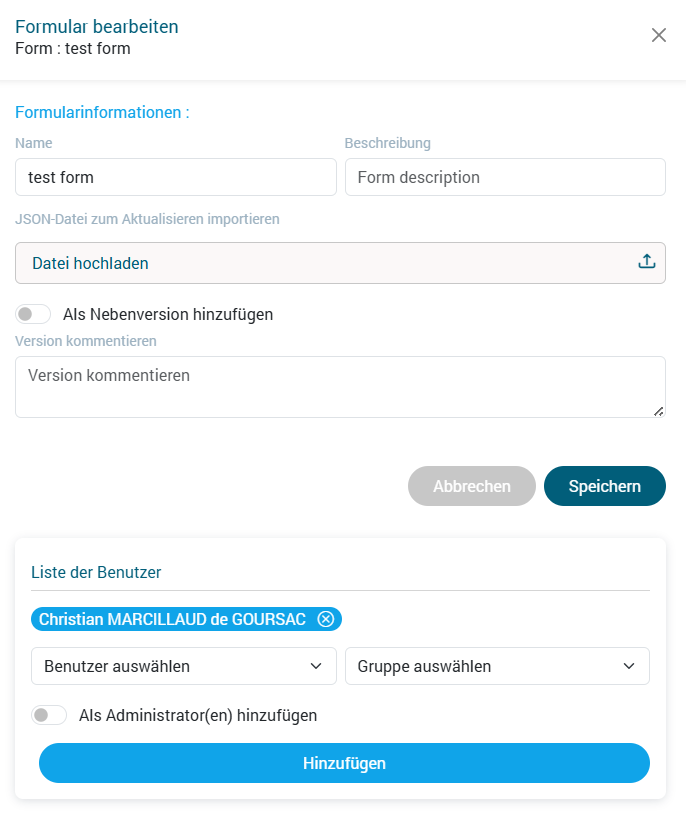The height and width of the screenshot is (816, 686).
Task: Cancel changes using Abbrechen
Action: [x=471, y=486]
